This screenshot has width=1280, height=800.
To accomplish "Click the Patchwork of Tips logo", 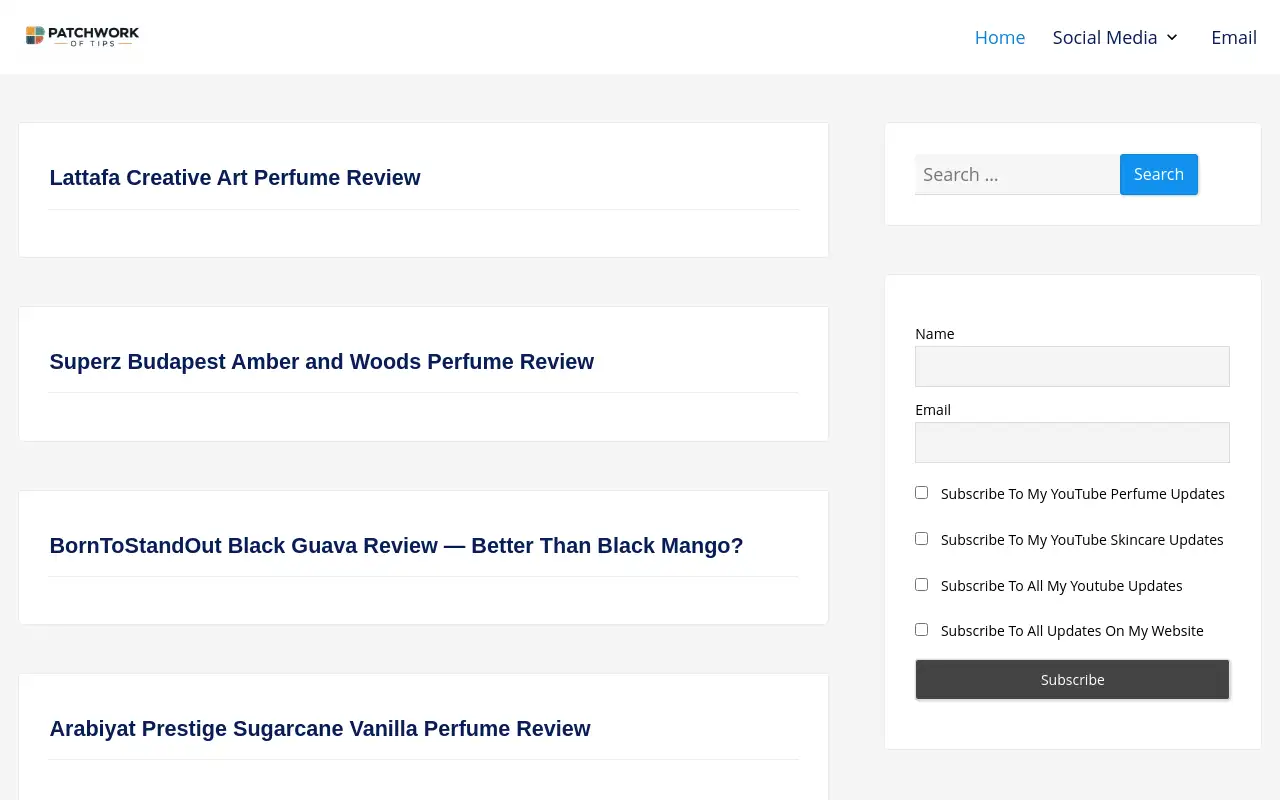I will [x=82, y=37].
